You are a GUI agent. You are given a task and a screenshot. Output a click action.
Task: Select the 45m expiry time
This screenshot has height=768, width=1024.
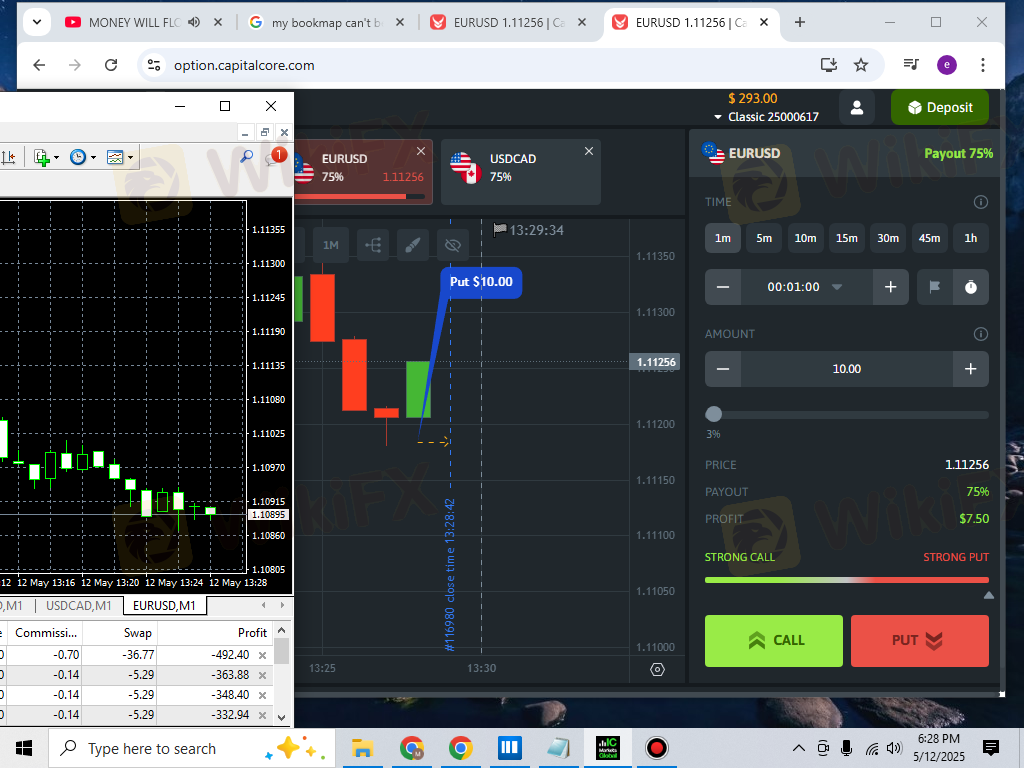(x=929, y=238)
